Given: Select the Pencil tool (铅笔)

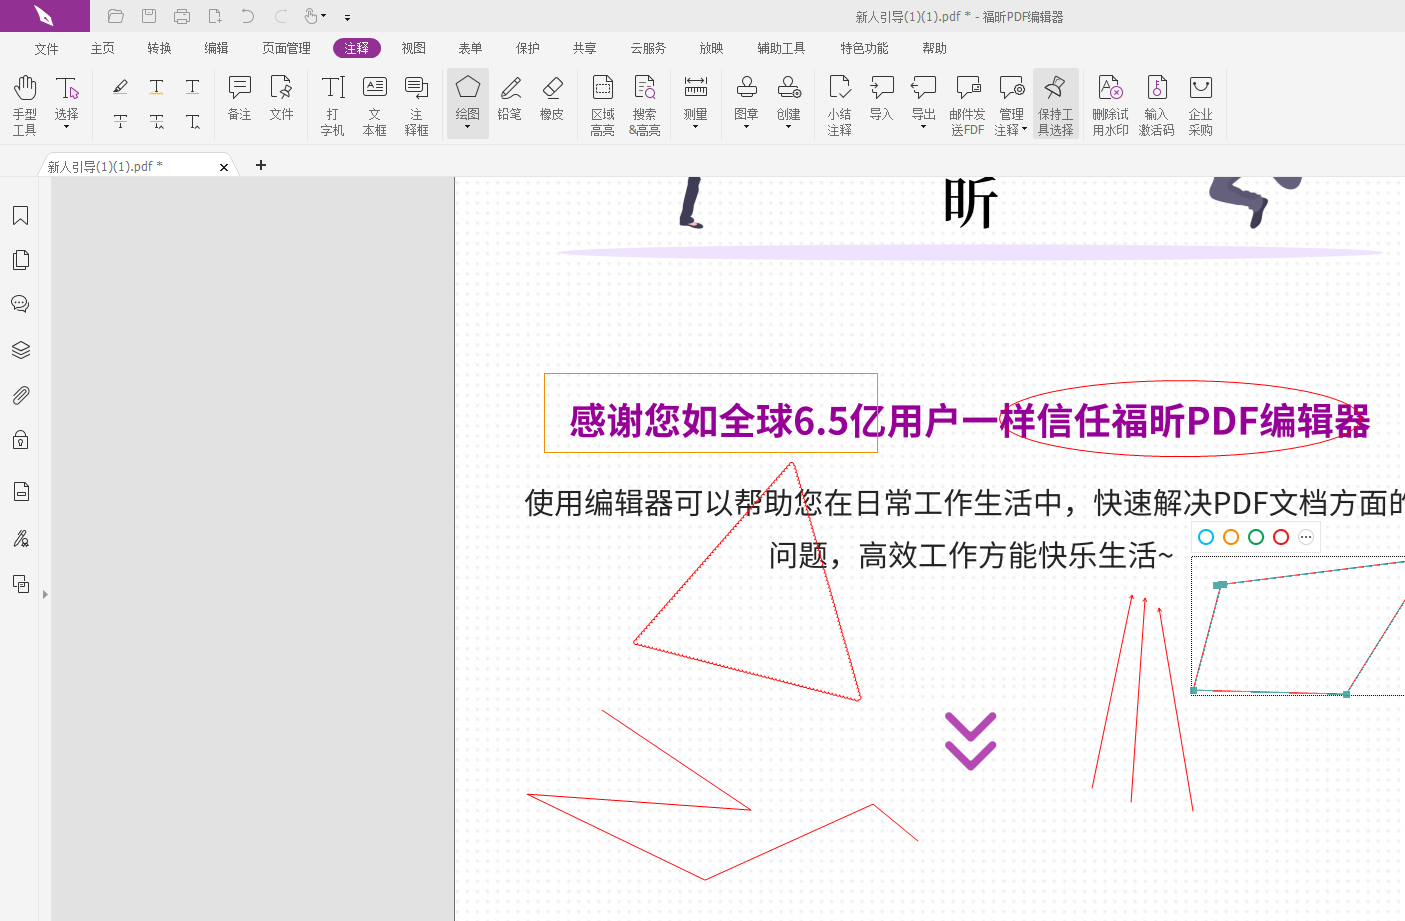Looking at the screenshot, I should point(510,99).
